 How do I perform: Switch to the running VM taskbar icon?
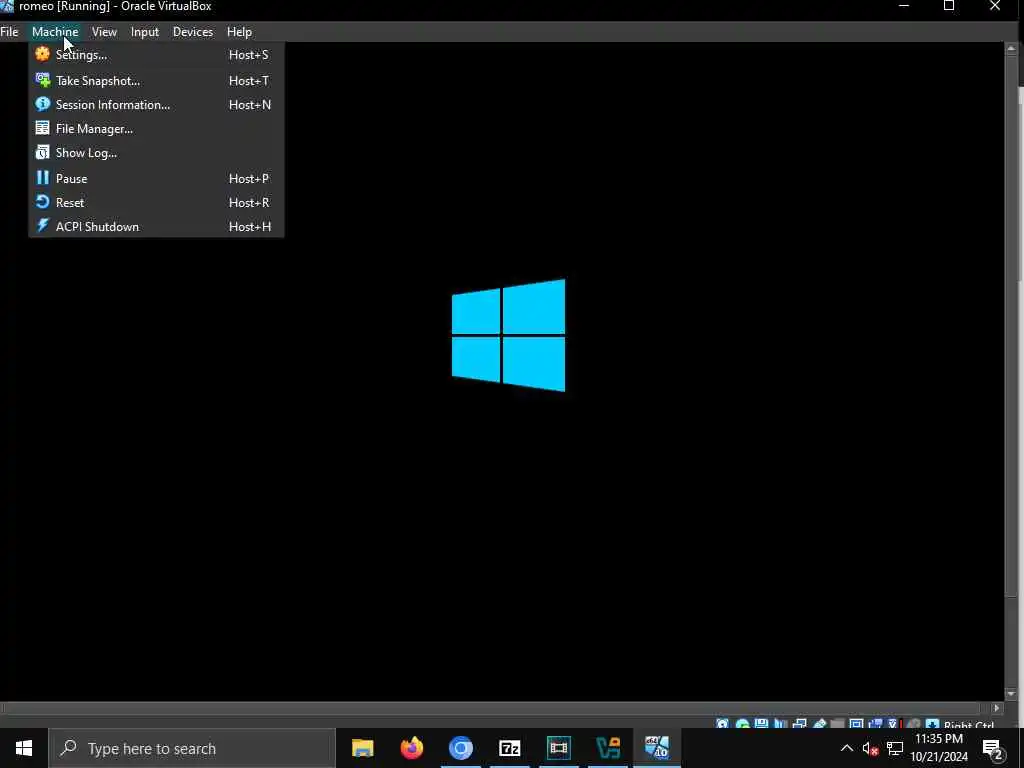point(657,748)
